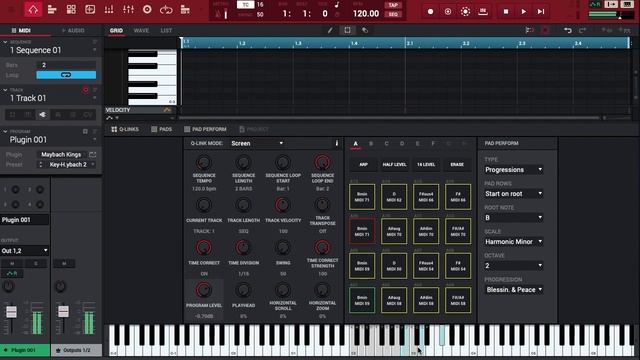Click the SEQ tempo button
This screenshot has width=640, height=360.
[393, 14]
